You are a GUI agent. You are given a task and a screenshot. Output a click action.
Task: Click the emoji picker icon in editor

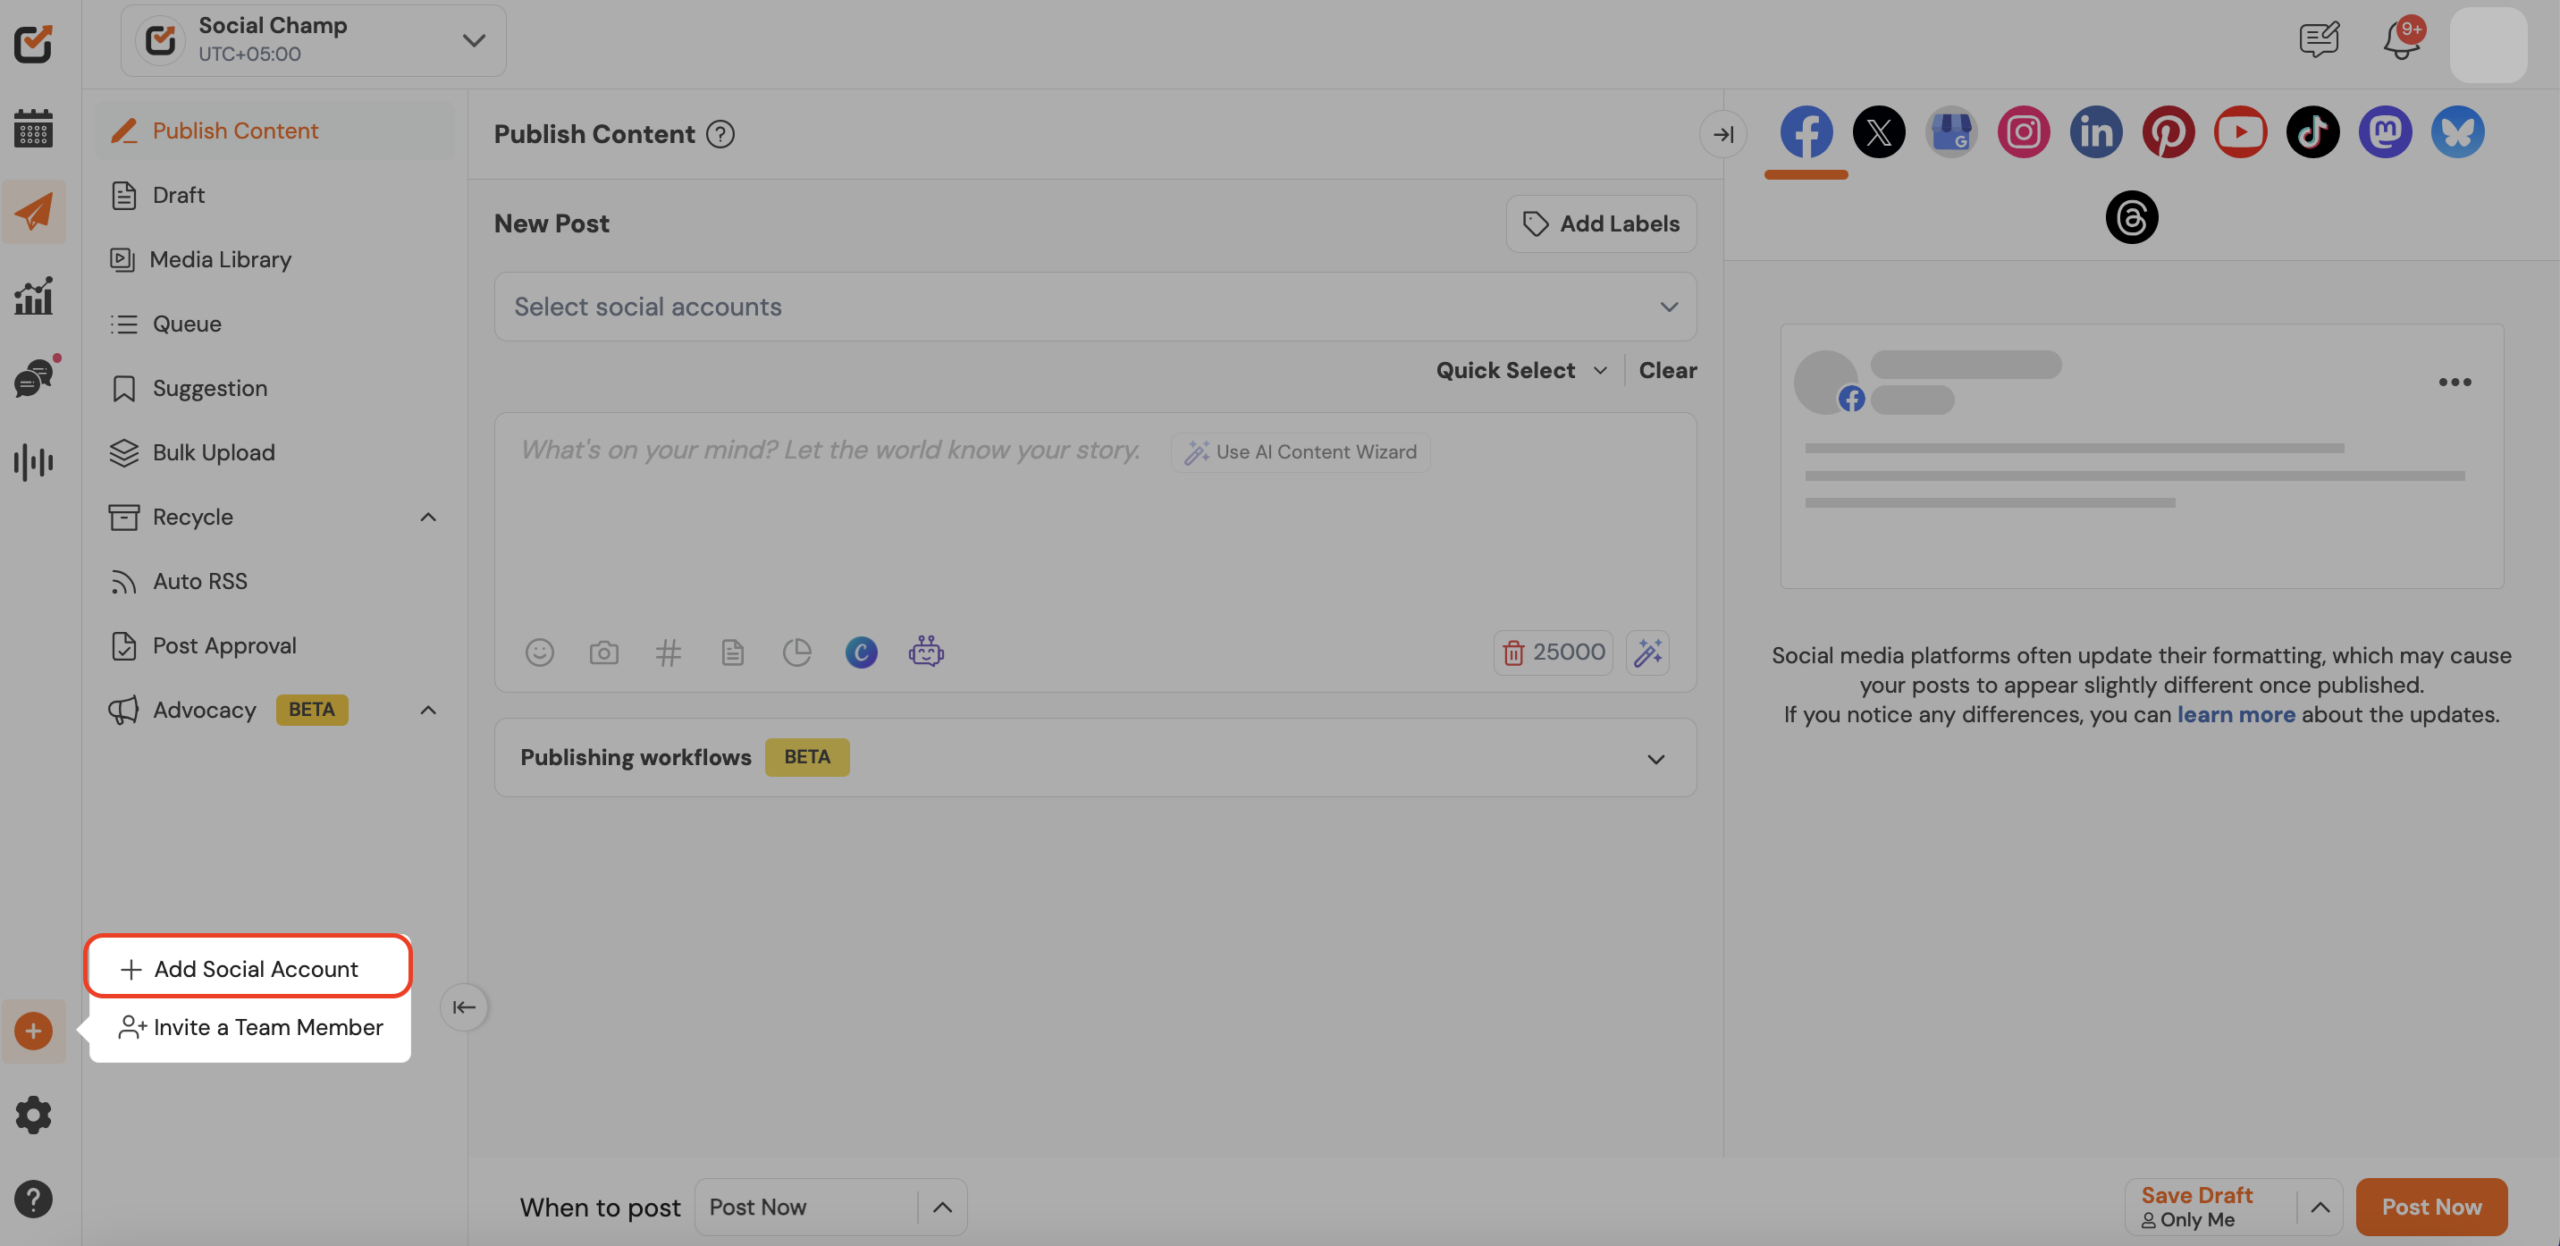539,653
